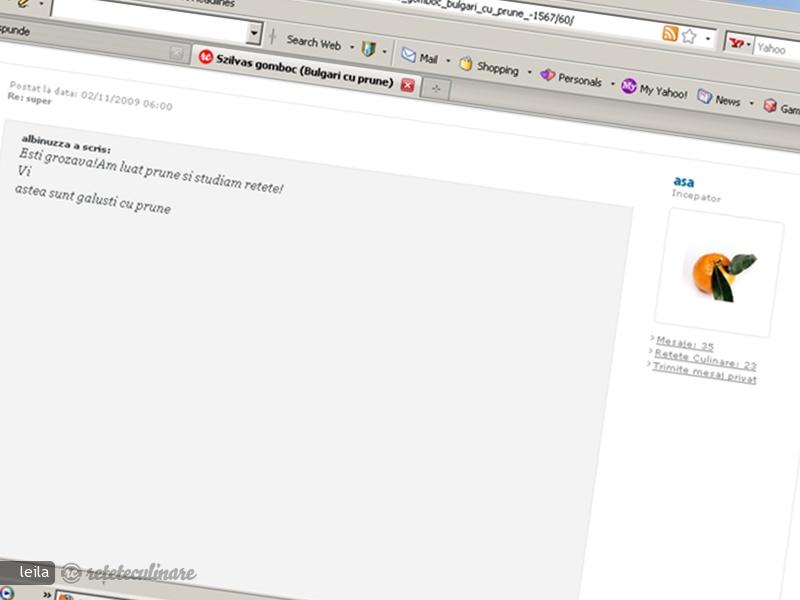This screenshot has width=800, height=600.
Task: Open the Shopping toolbar button label
Action: [497, 68]
